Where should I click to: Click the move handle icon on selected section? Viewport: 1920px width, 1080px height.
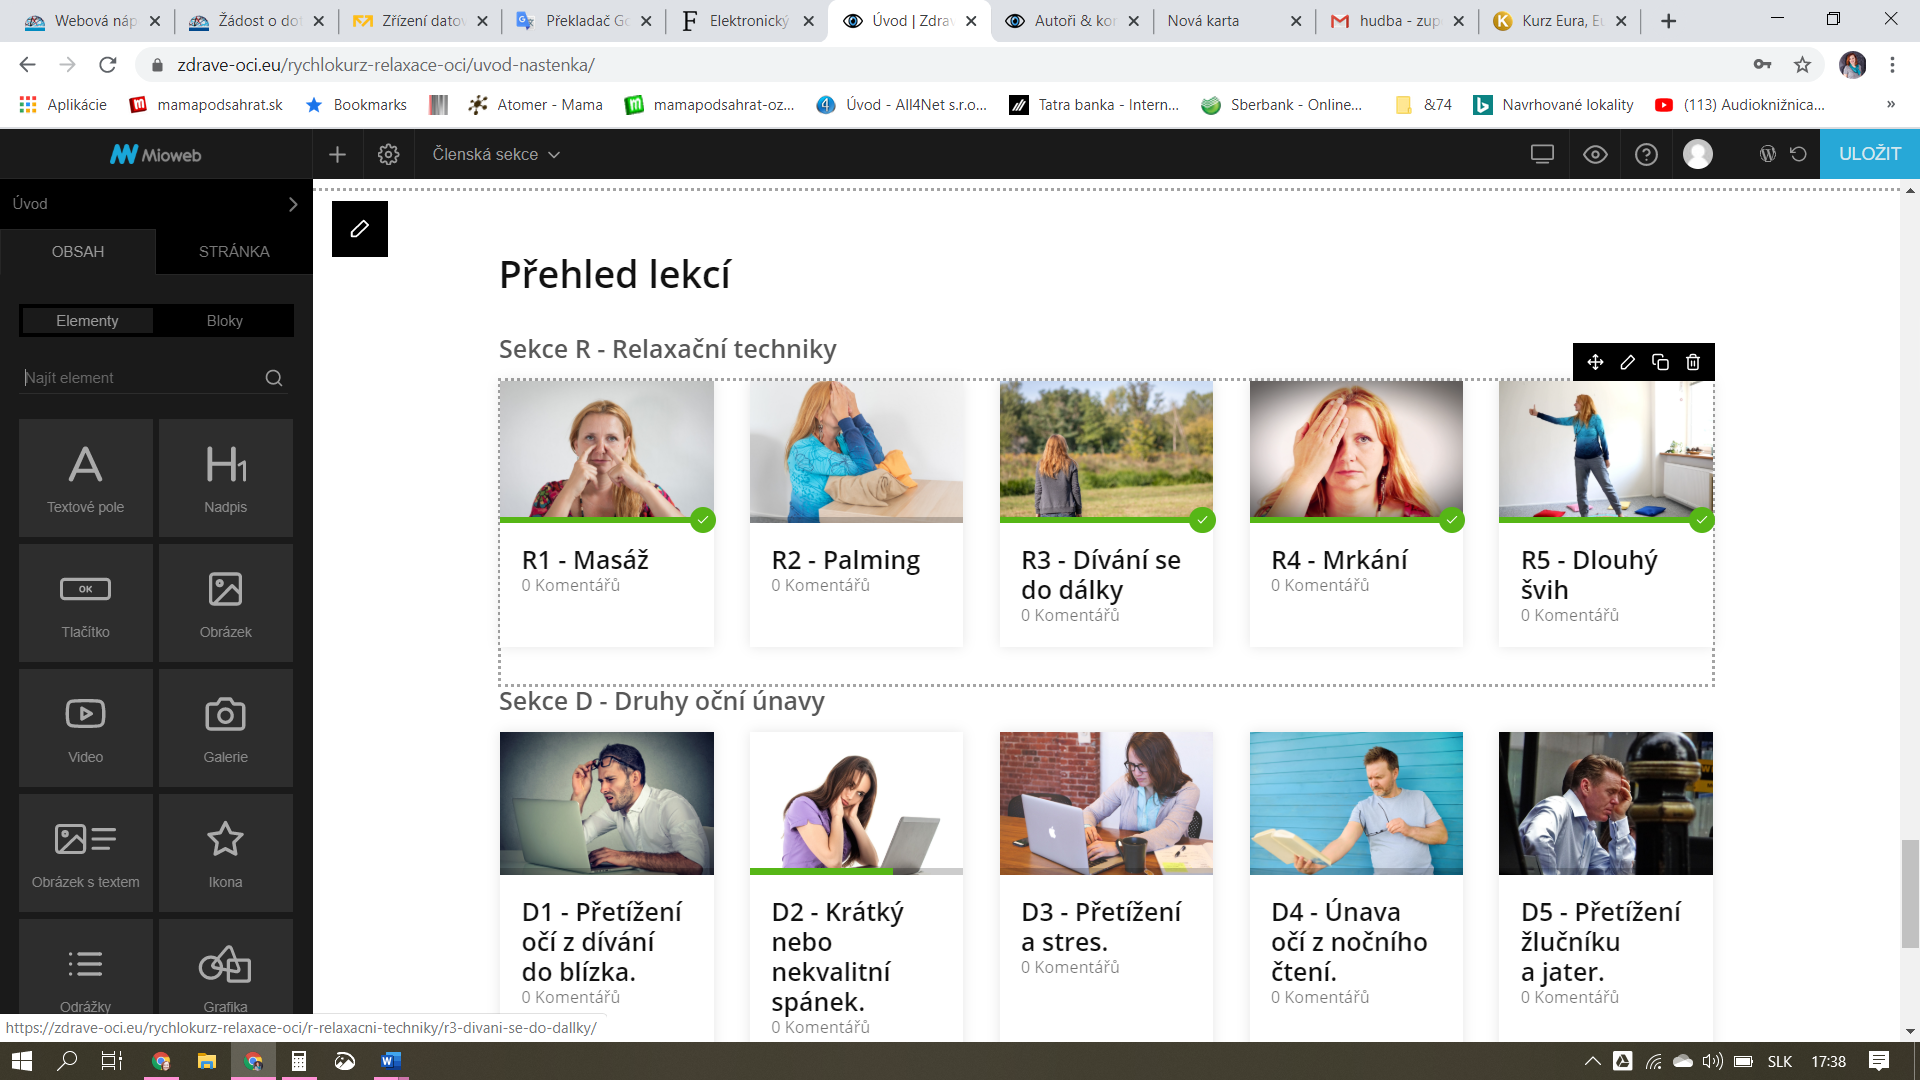1595,362
